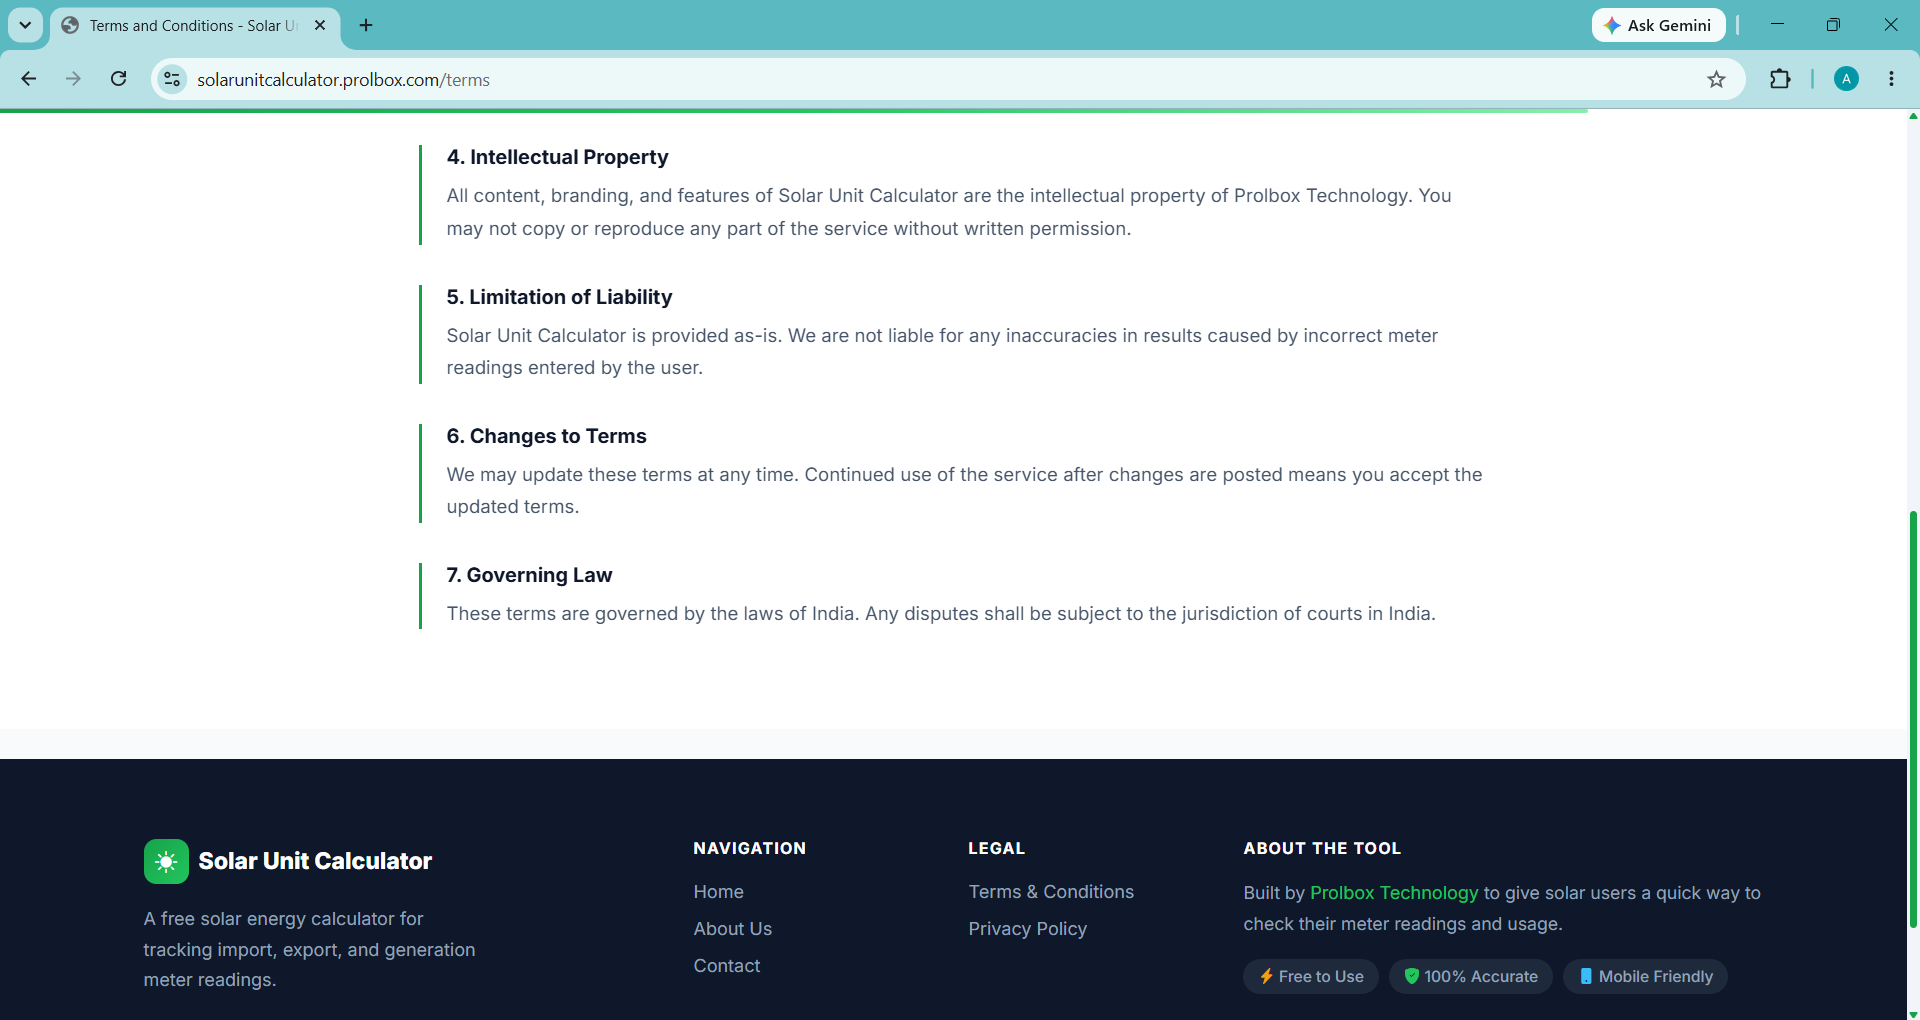
Task: Open the Extensions puzzle icon
Action: [x=1780, y=79]
